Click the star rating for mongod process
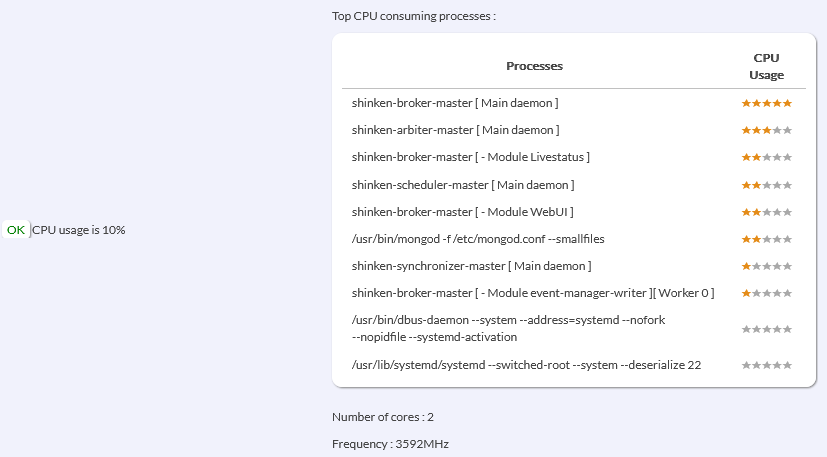827x457 pixels. [x=766, y=239]
